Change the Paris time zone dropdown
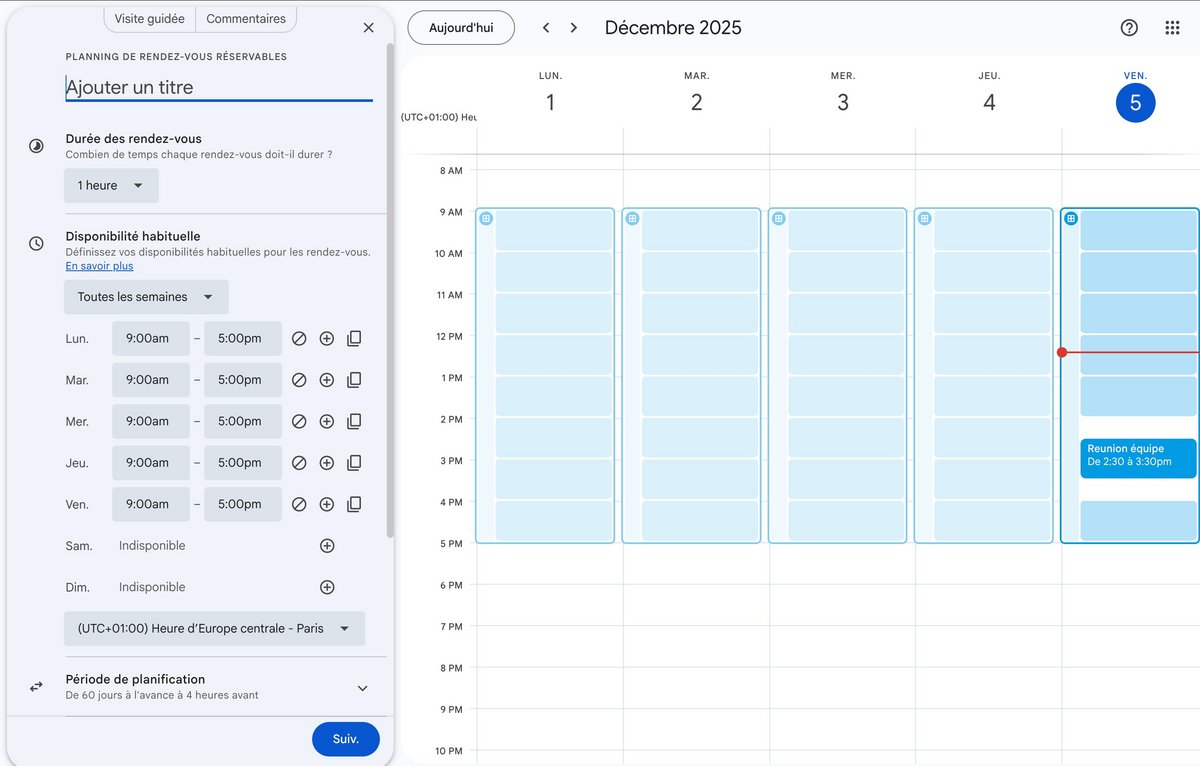Viewport: 1200px width, 766px height. click(x=214, y=629)
